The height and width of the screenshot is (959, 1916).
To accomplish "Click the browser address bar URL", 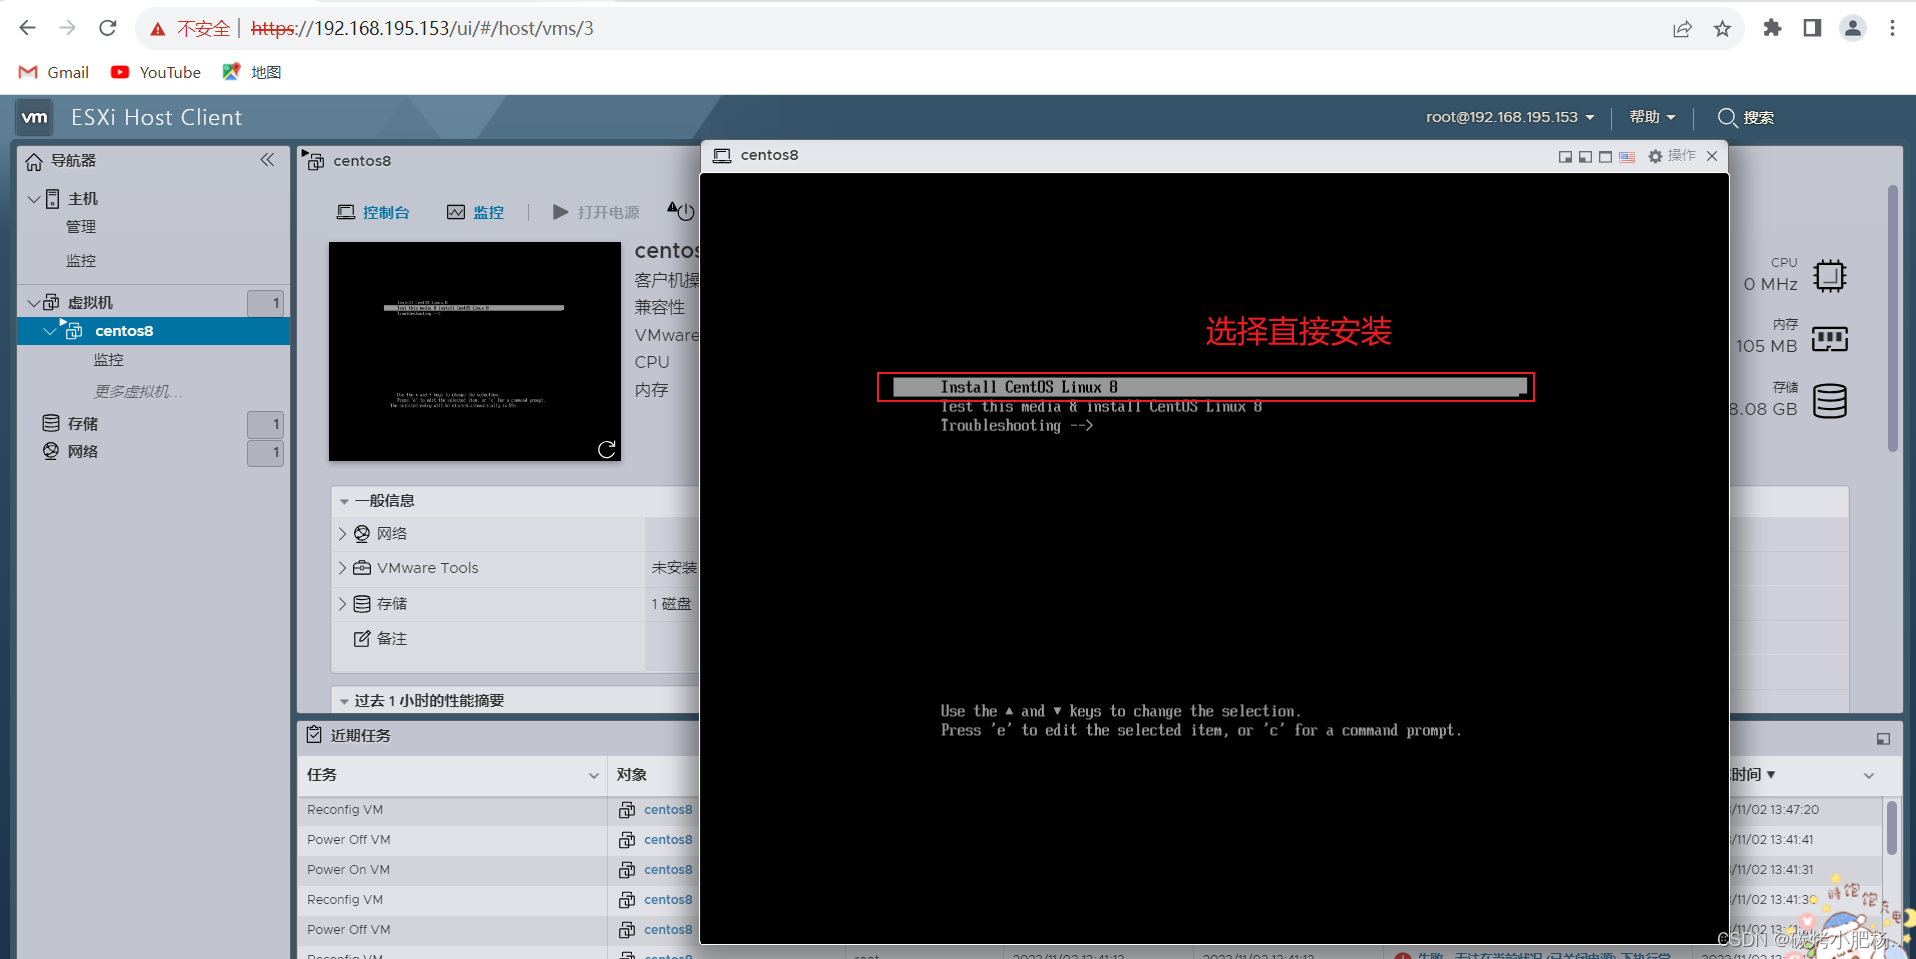I will coord(422,29).
